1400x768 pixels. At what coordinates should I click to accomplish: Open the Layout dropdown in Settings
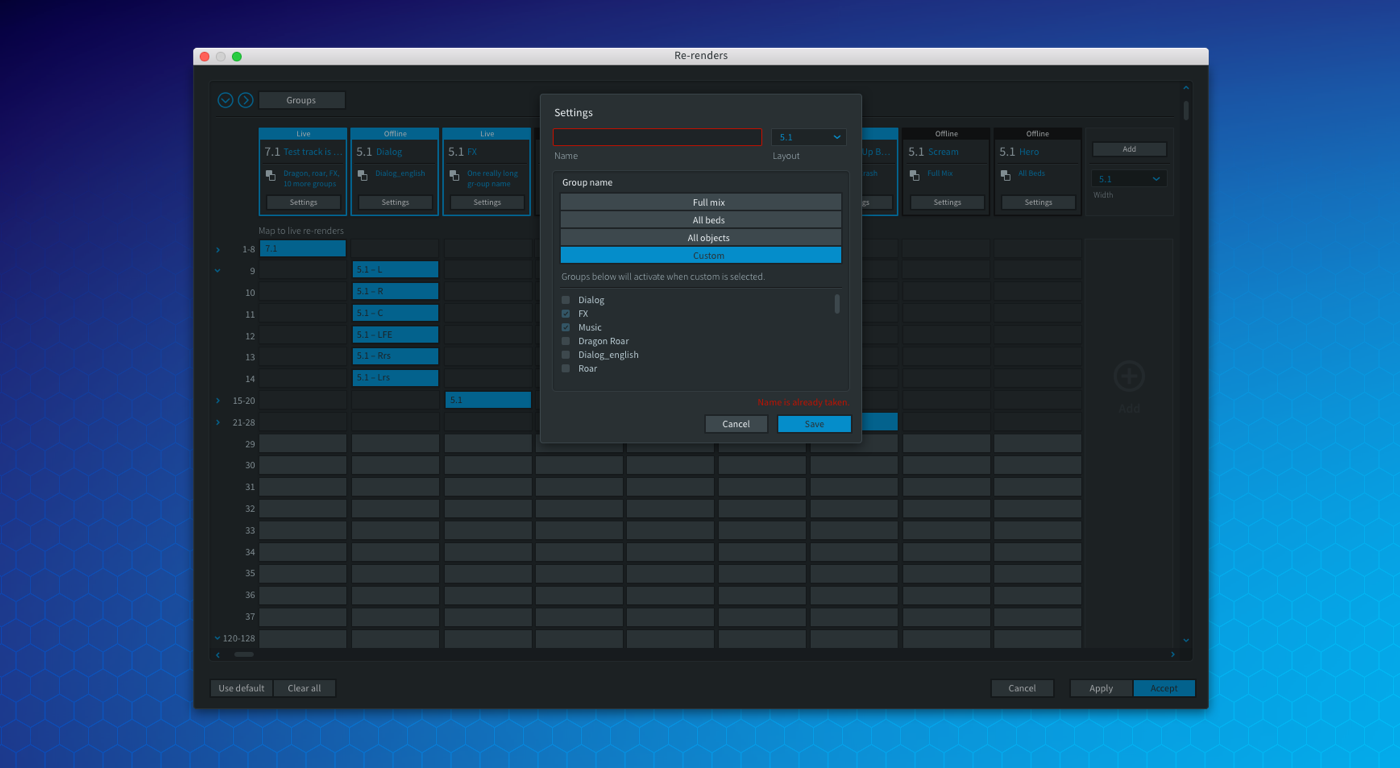809,137
